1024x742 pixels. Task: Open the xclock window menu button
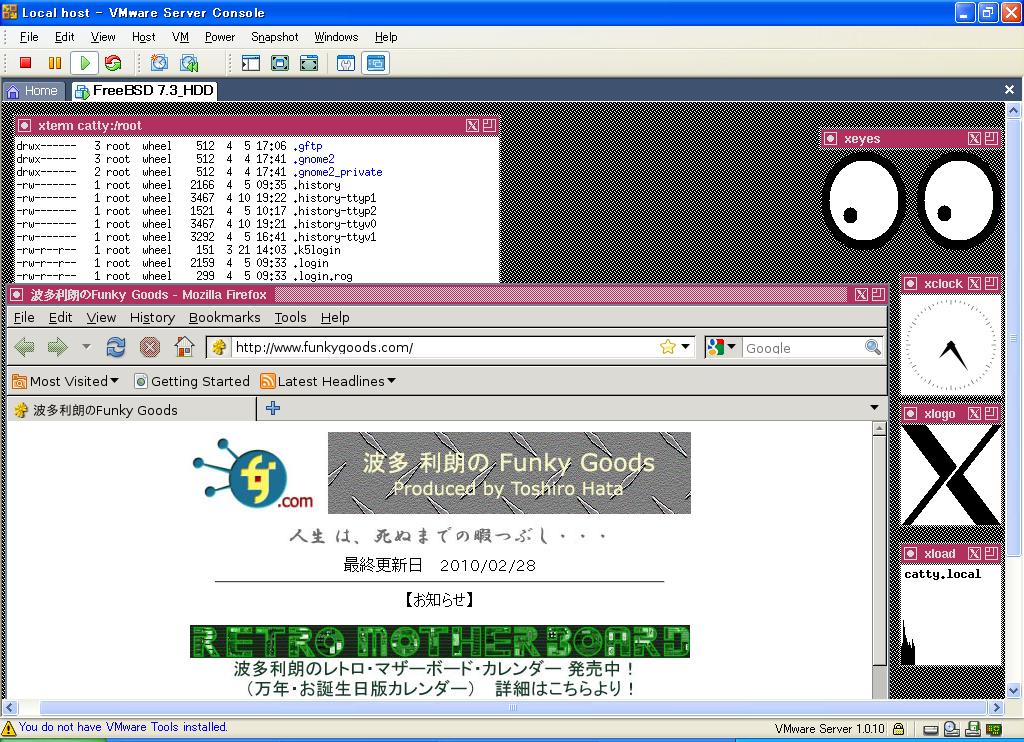910,283
